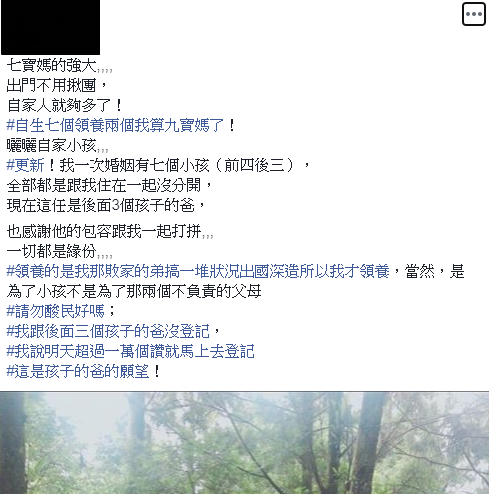The width and height of the screenshot is (489, 494).
Task: Click the line 也感謝他的包容跟我一起打拼
Action: coord(110,231)
